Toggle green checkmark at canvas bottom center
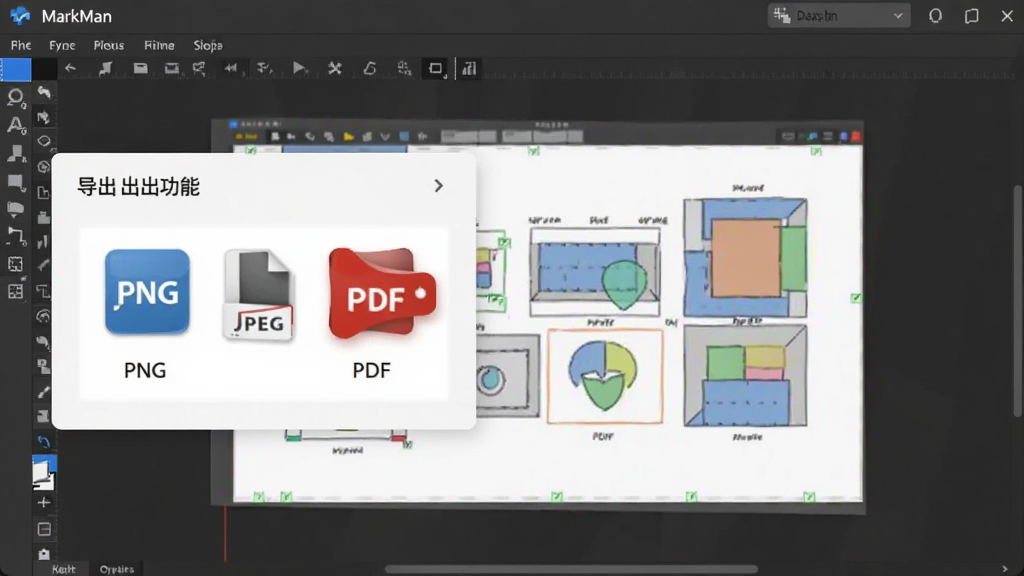The width and height of the screenshot is (1024, 576). 556,497
